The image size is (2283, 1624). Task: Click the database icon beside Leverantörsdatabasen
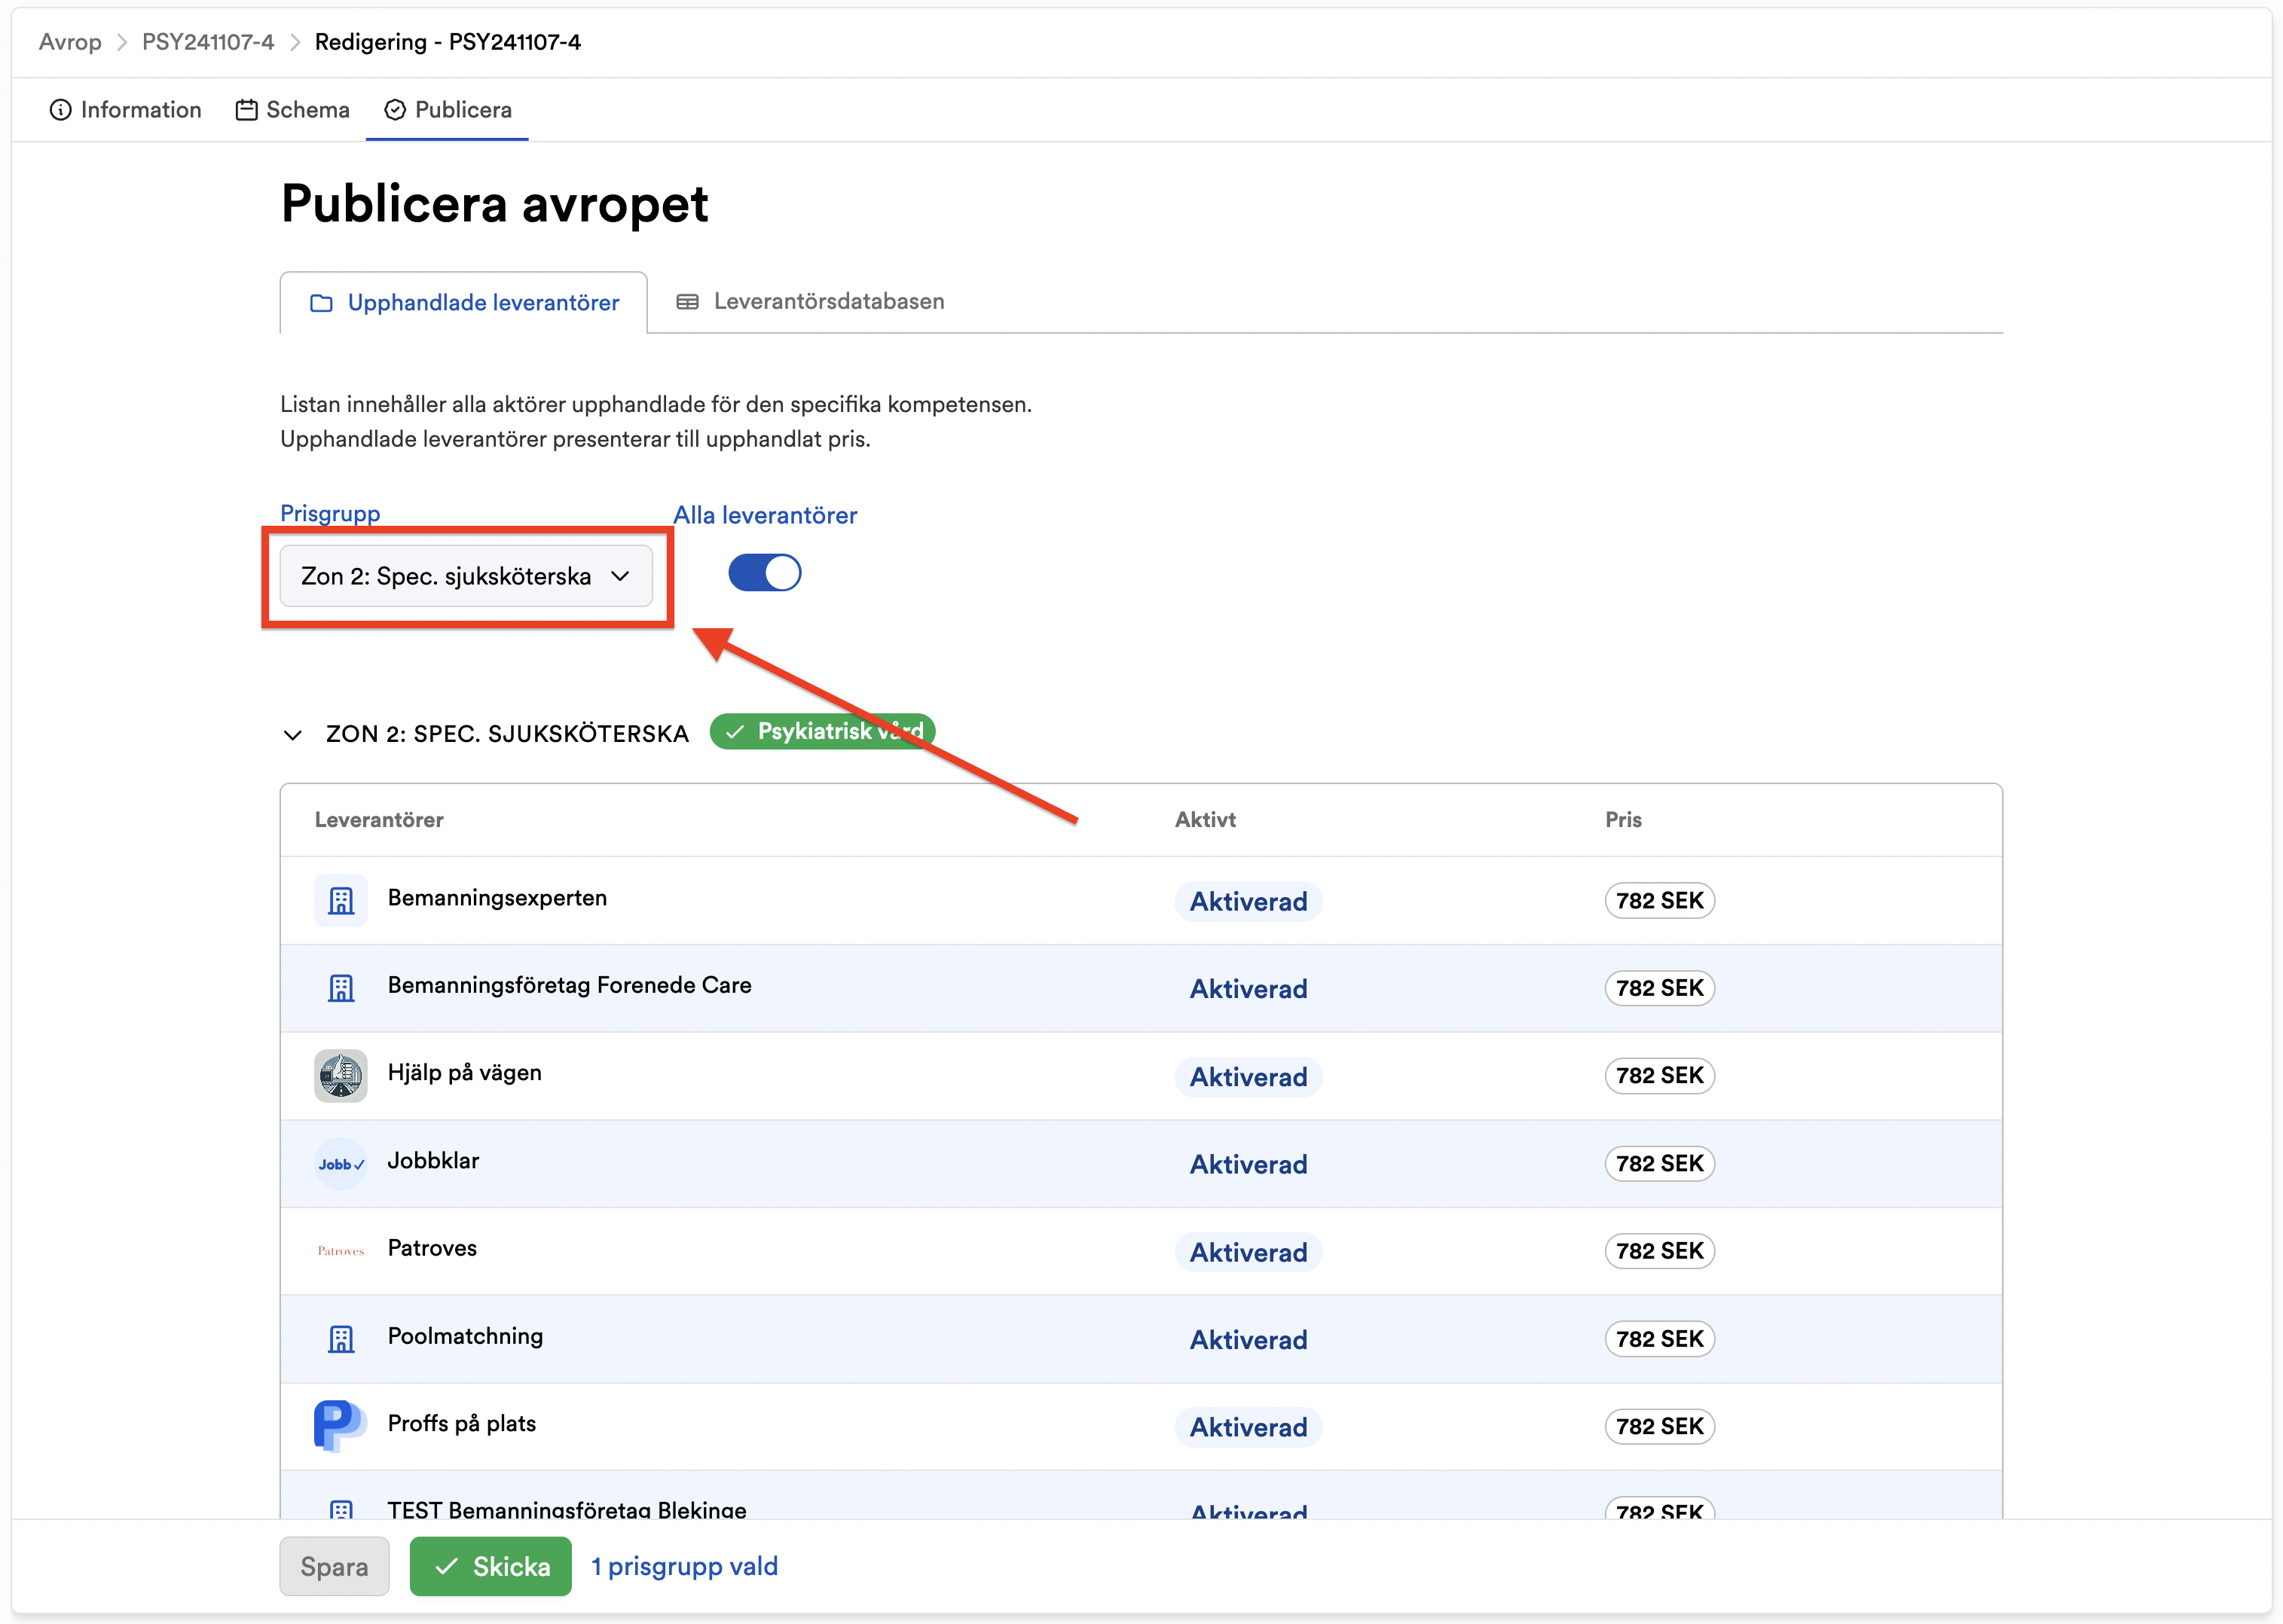coord(687,302)
